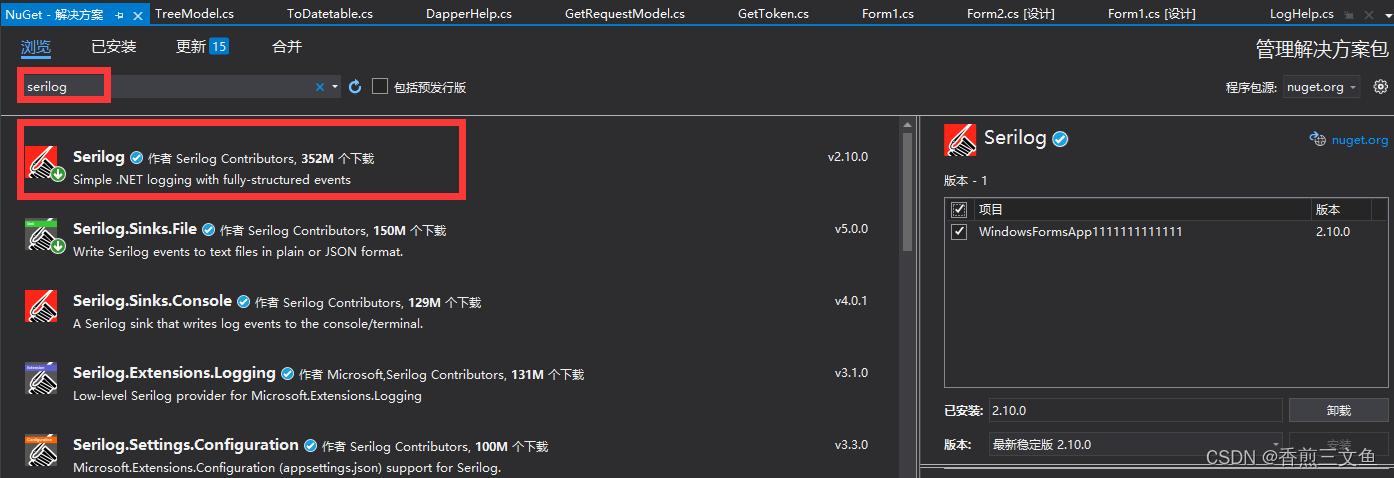Clear the serilog search text
The height and width of the screenshot is (478, 1394).
[x=320, y=87]
